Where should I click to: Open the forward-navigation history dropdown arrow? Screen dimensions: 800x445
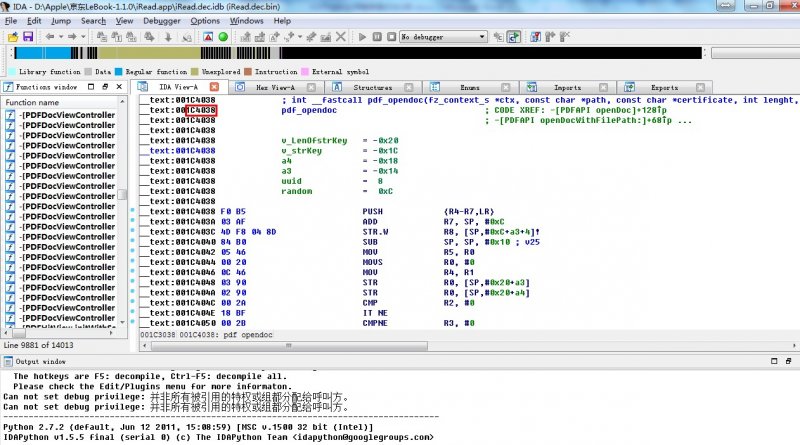click(83, 37)
